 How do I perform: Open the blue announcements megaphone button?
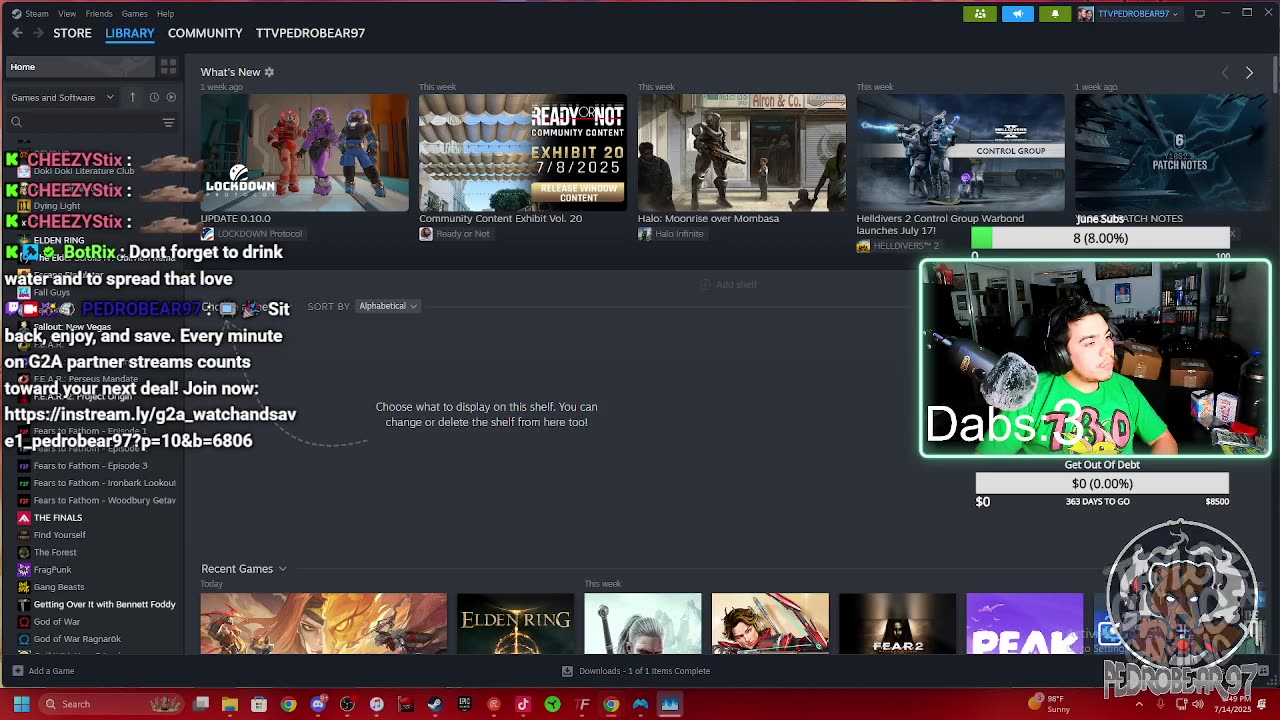click(x=1018, y=14)
